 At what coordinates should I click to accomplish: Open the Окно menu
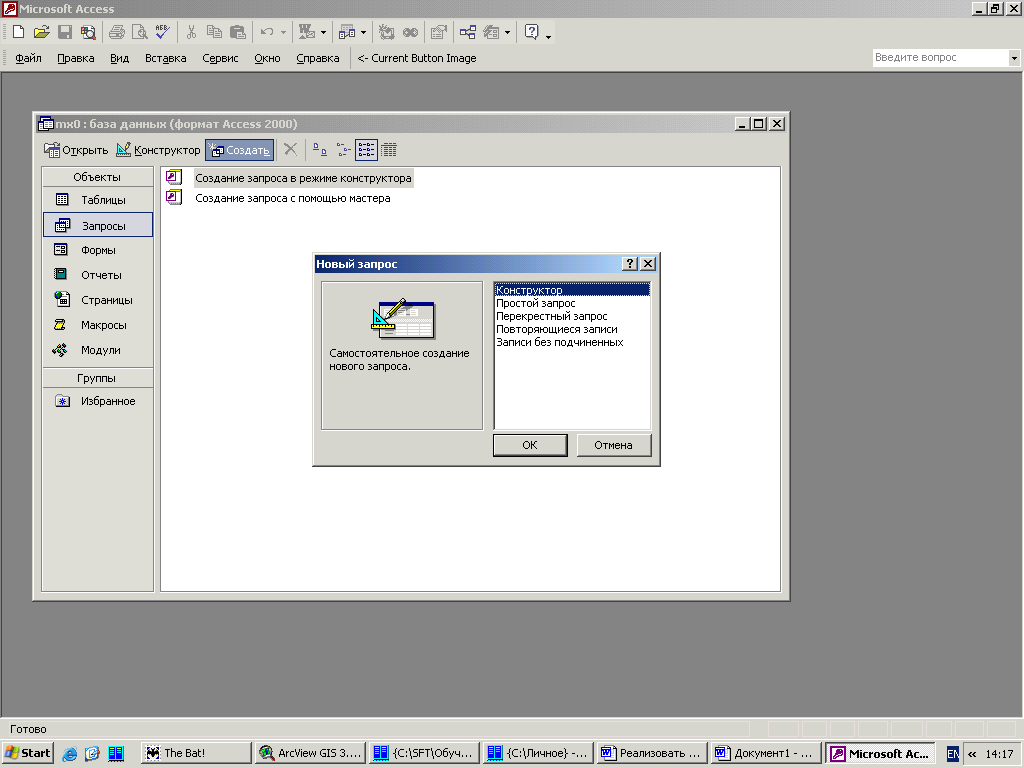267,58
